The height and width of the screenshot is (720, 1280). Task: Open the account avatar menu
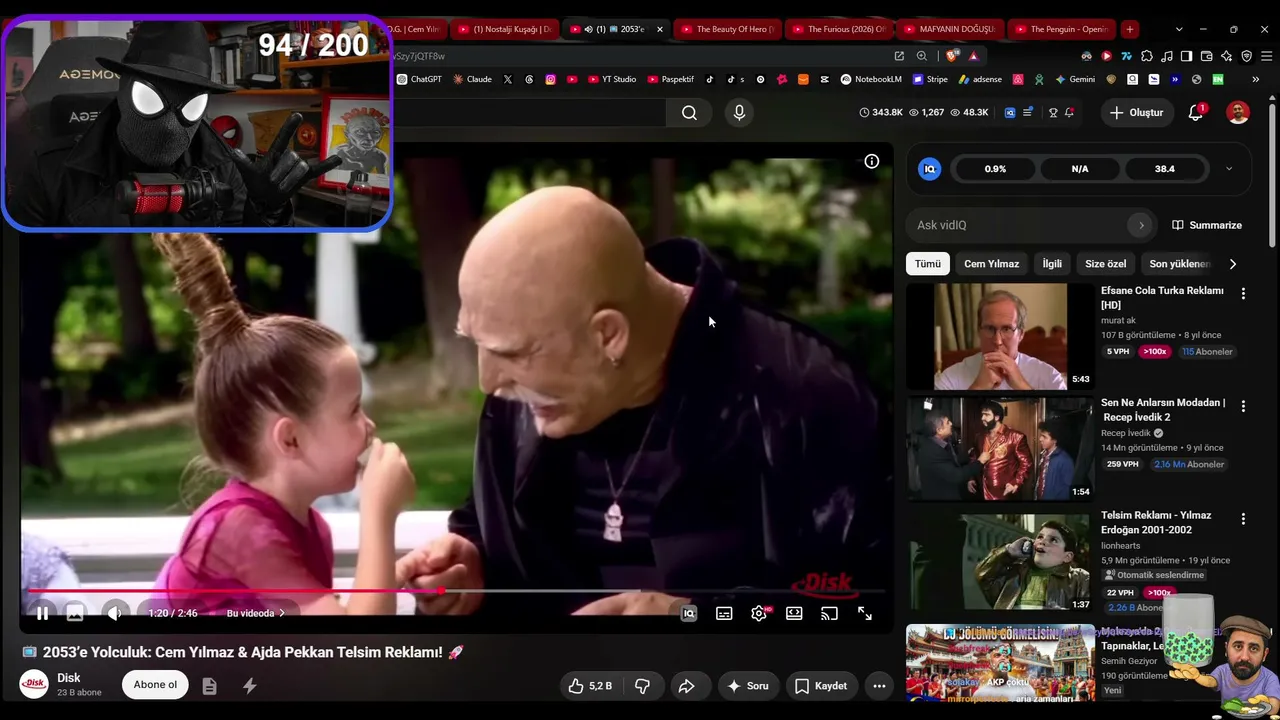[1238, 113]
